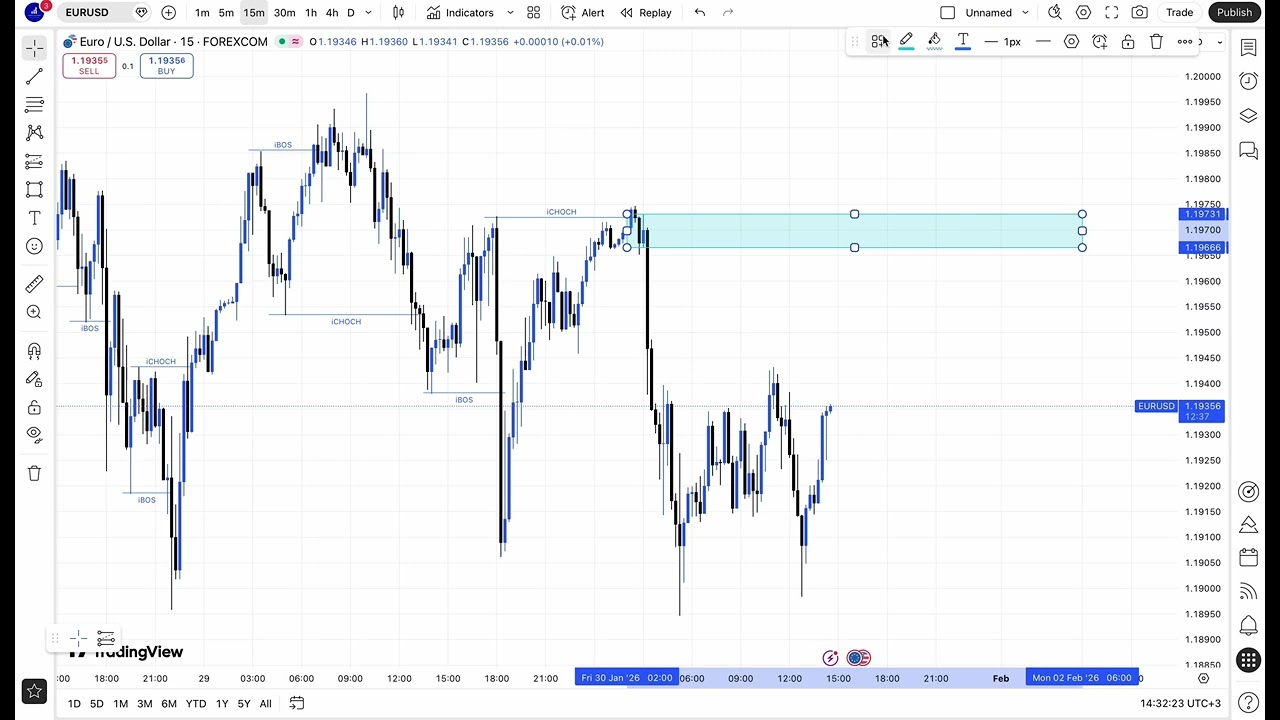This screenshot has height=720, width=1280.
Task: Open the candlestick chart type menu
Action: pos(399,12)
